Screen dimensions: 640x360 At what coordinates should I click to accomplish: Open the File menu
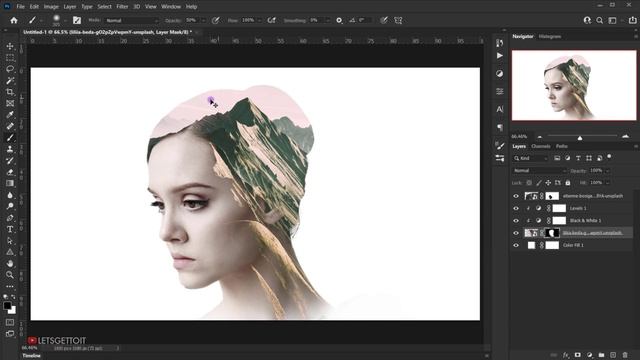click(20, 7)
